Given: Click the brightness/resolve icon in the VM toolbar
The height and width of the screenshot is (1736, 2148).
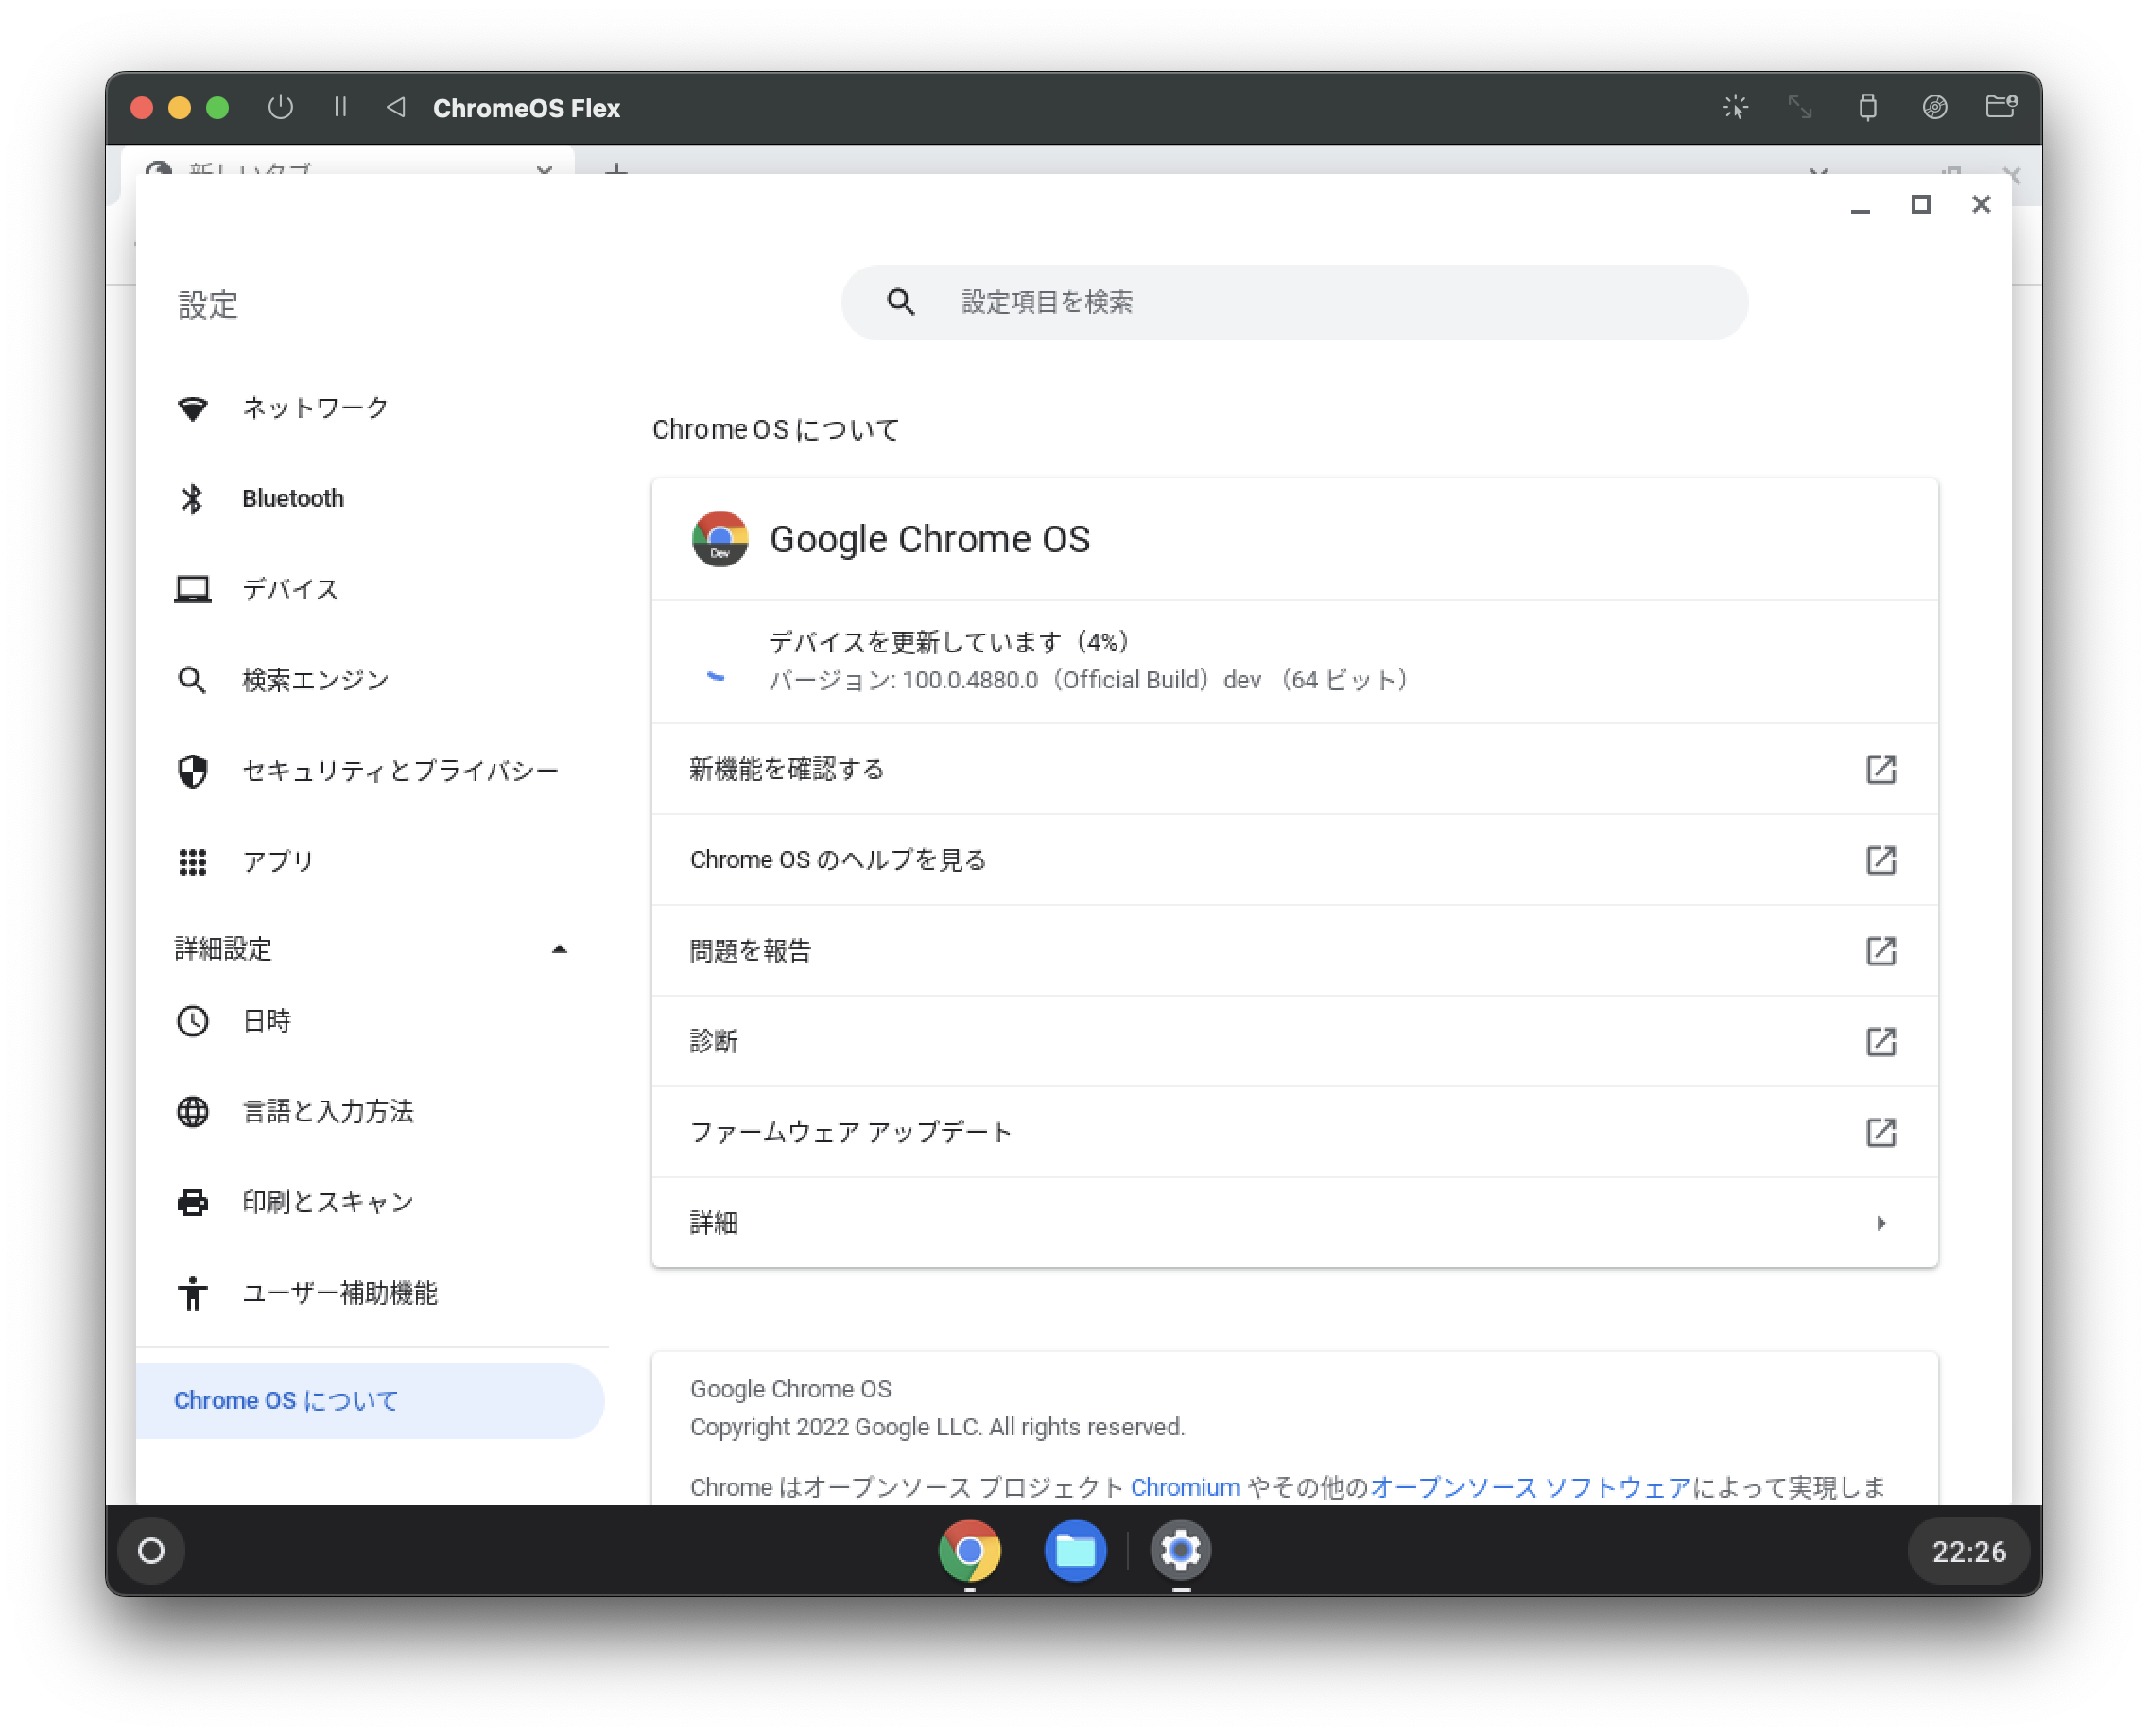Looking at the screenshot, I should [1735, 107].
